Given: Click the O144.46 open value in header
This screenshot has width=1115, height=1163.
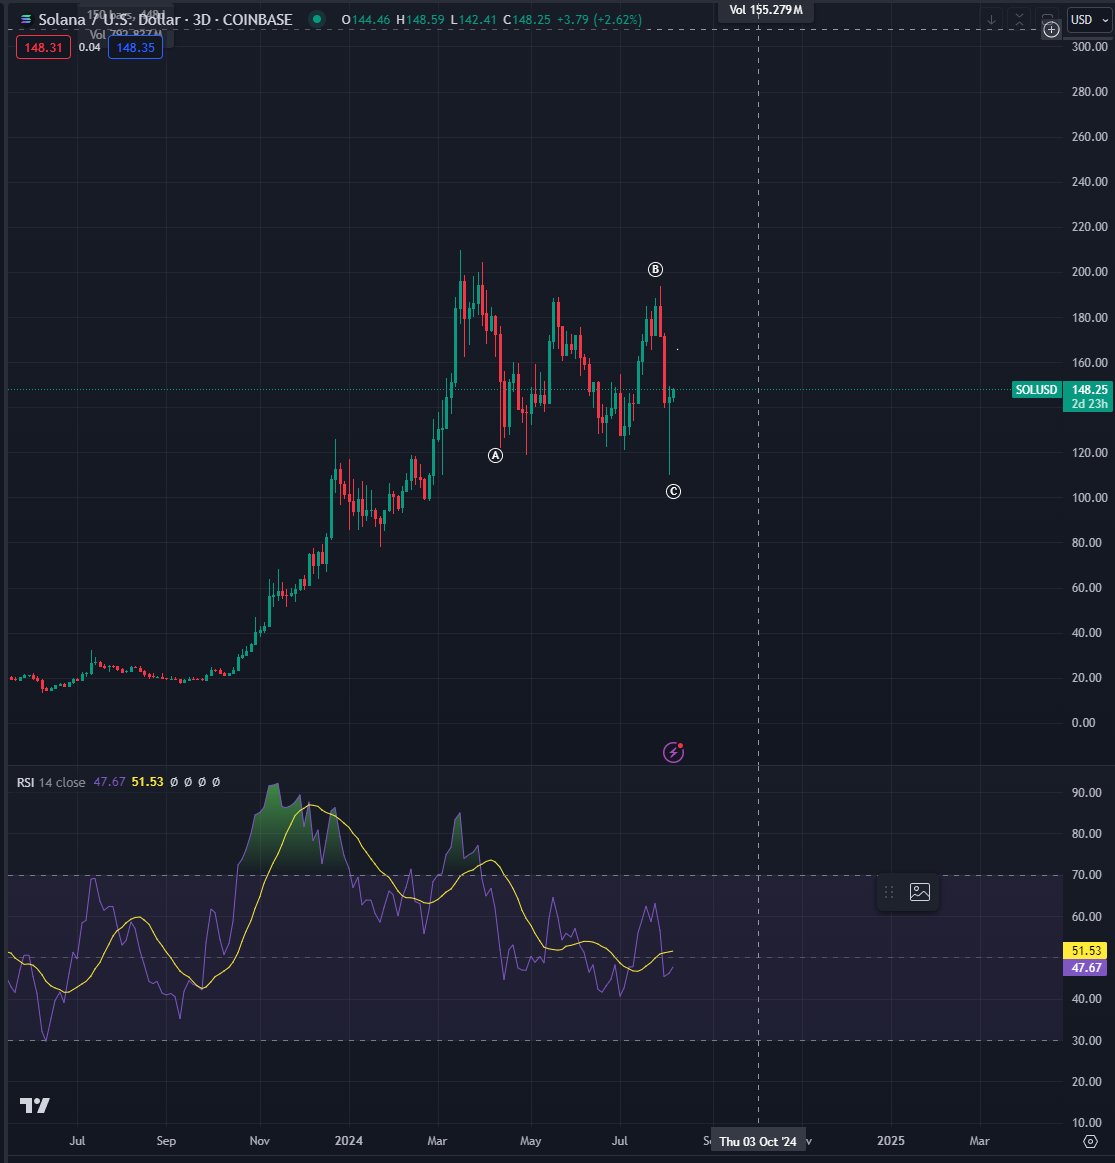Looking at the screenshot, I should (366, 19).
